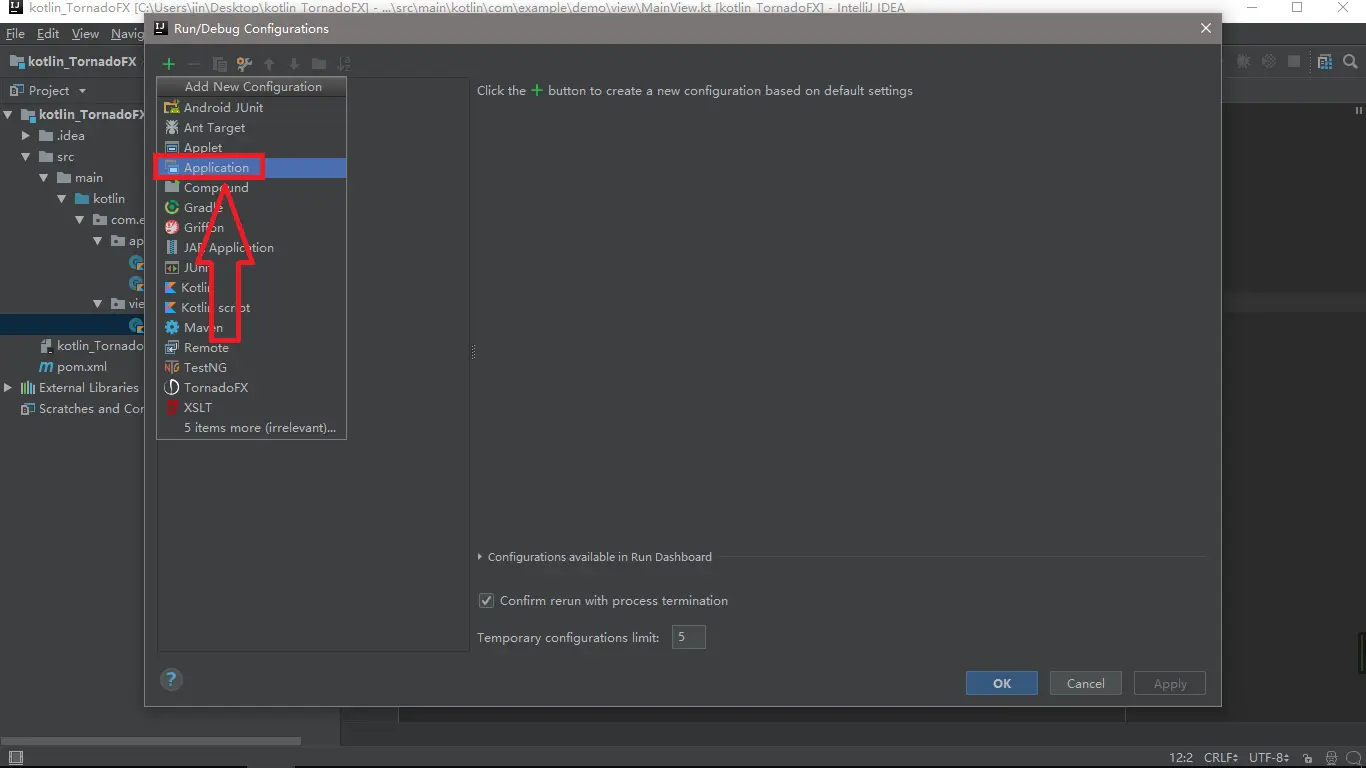Image resolution: width=1366 pixels, height=768 pixels.
Task: Close the Run/Debug Configurations dialog
Action: [1205, 29]
